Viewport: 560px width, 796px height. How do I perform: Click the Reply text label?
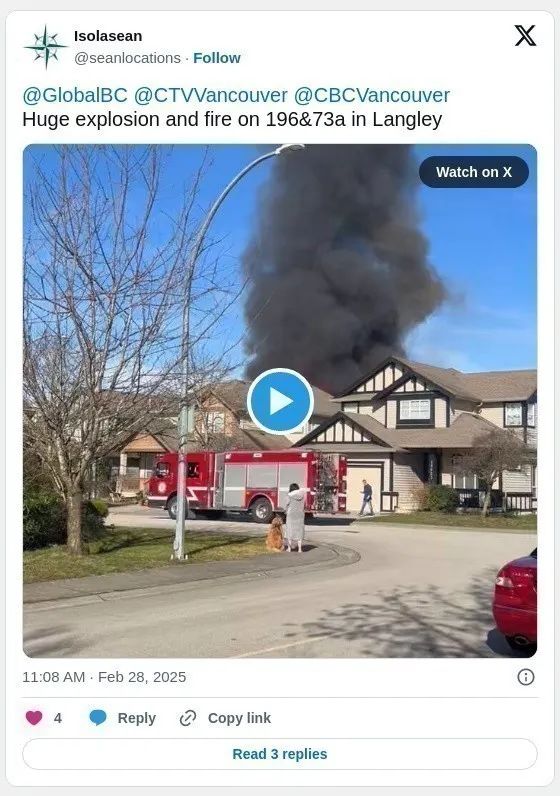[137, 718]
